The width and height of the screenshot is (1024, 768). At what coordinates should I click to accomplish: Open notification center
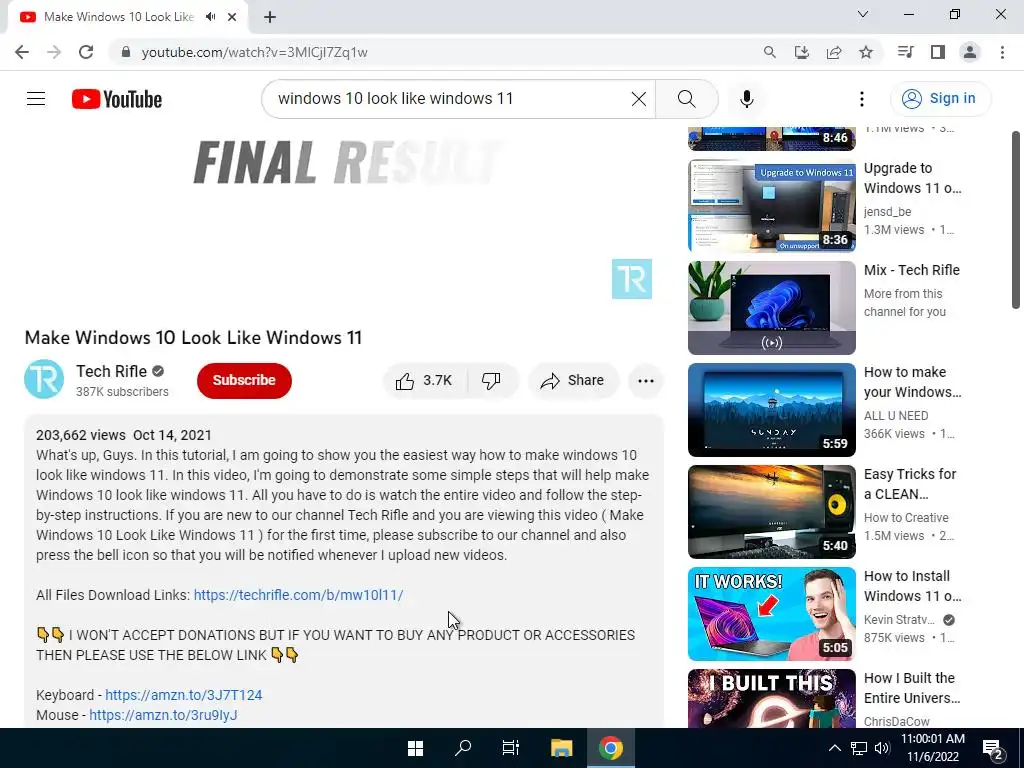993,749
